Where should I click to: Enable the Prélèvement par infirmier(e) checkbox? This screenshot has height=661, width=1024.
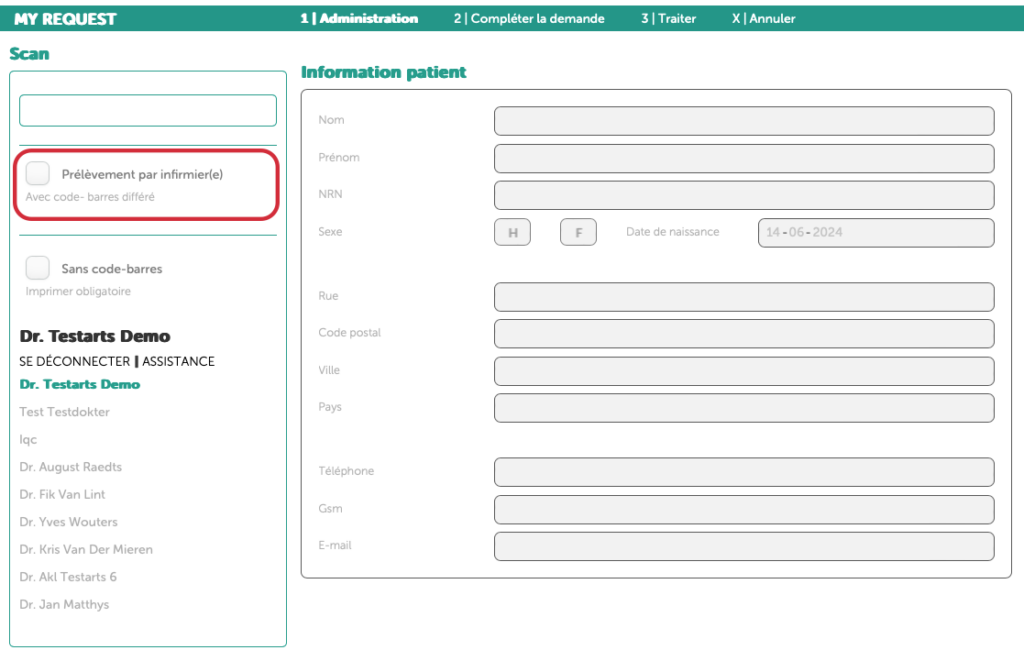pyautogui.click(x=37, y=173)
